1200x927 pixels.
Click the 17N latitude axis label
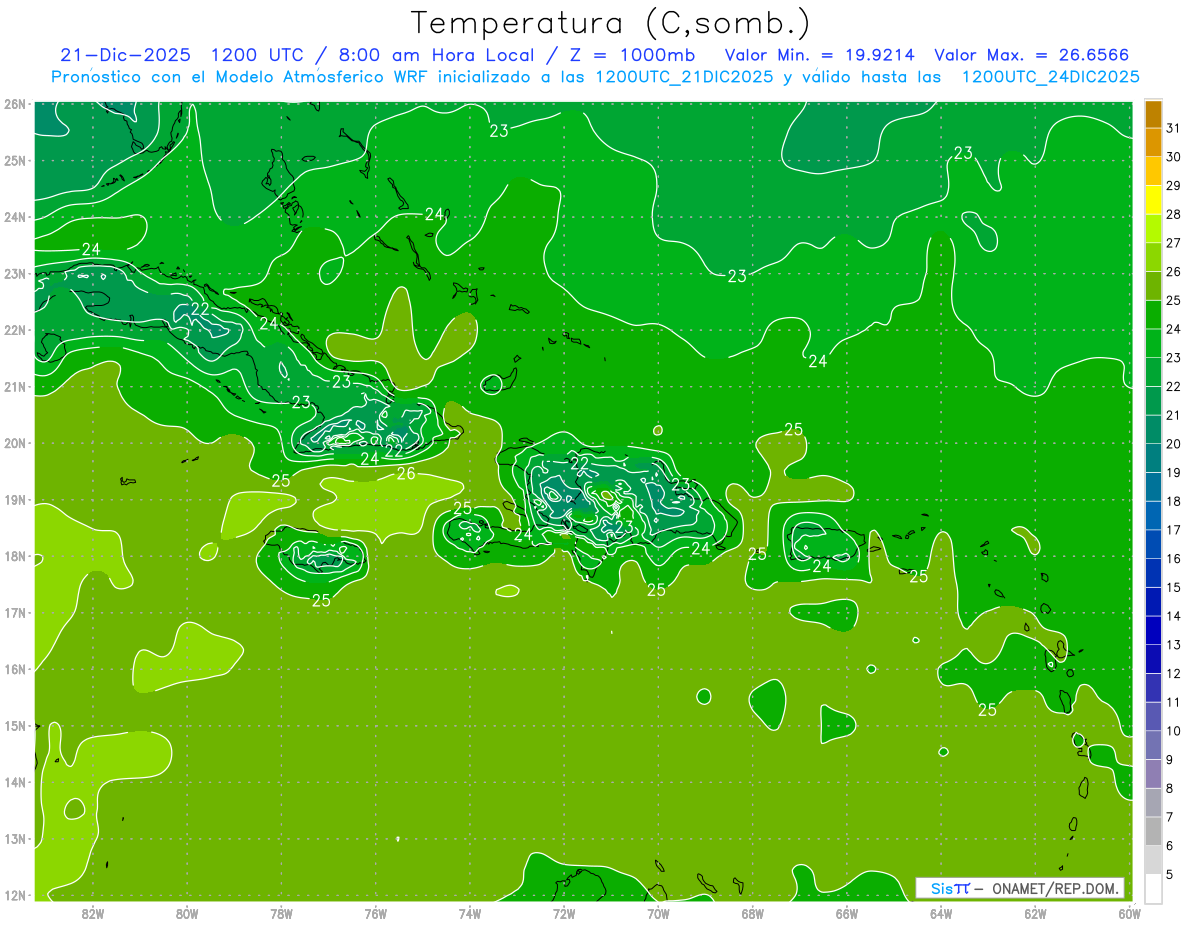15,612
